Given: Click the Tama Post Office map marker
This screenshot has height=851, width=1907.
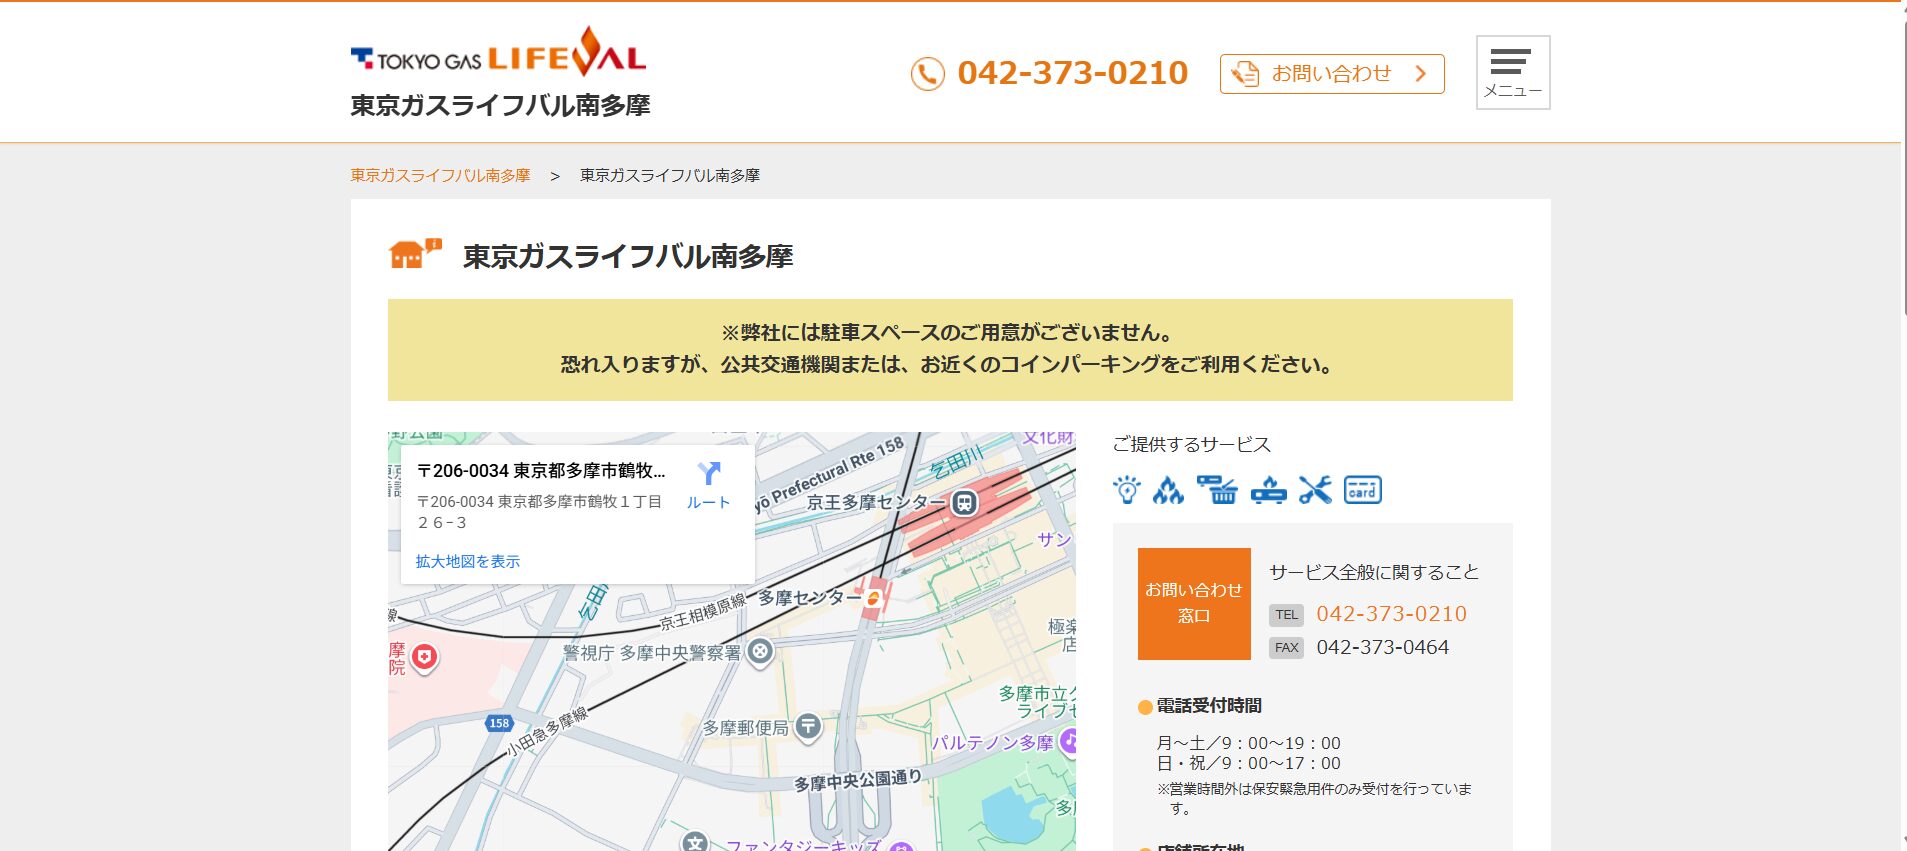Looking at the screenshot, I should [808, 727].
